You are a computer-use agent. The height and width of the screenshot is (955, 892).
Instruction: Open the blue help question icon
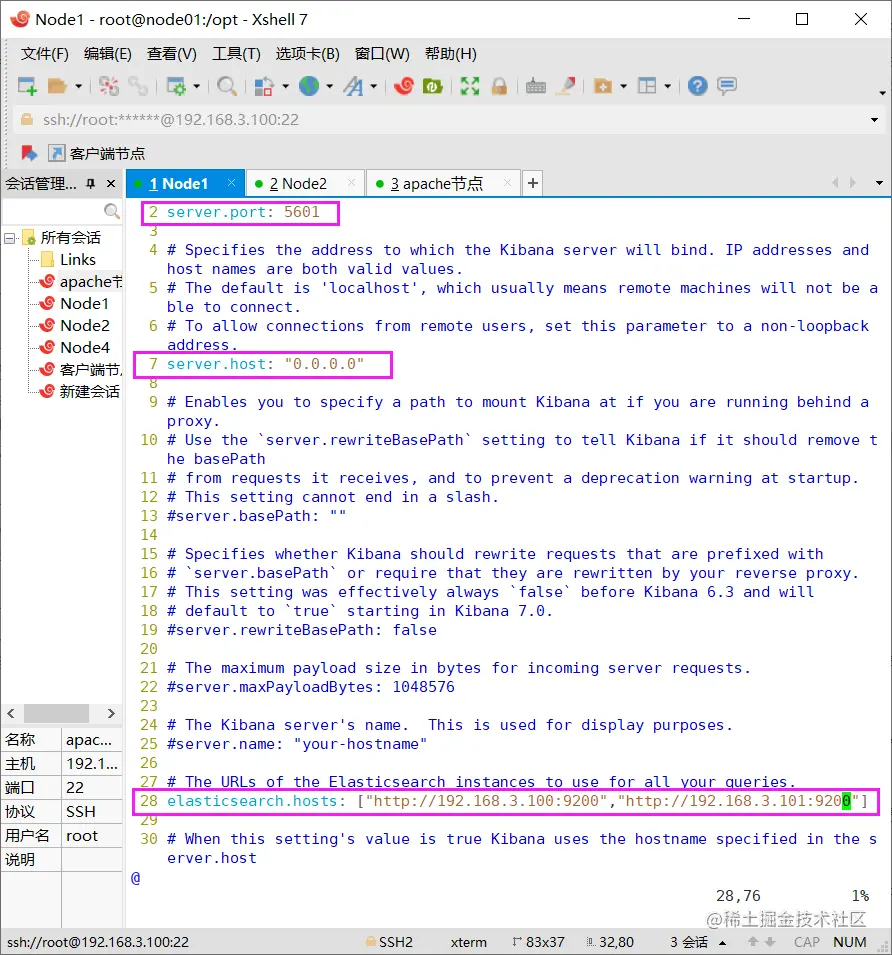[x=698, y=86]
